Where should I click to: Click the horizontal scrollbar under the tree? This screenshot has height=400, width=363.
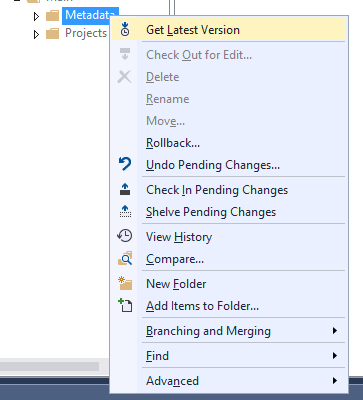point(49,366)
